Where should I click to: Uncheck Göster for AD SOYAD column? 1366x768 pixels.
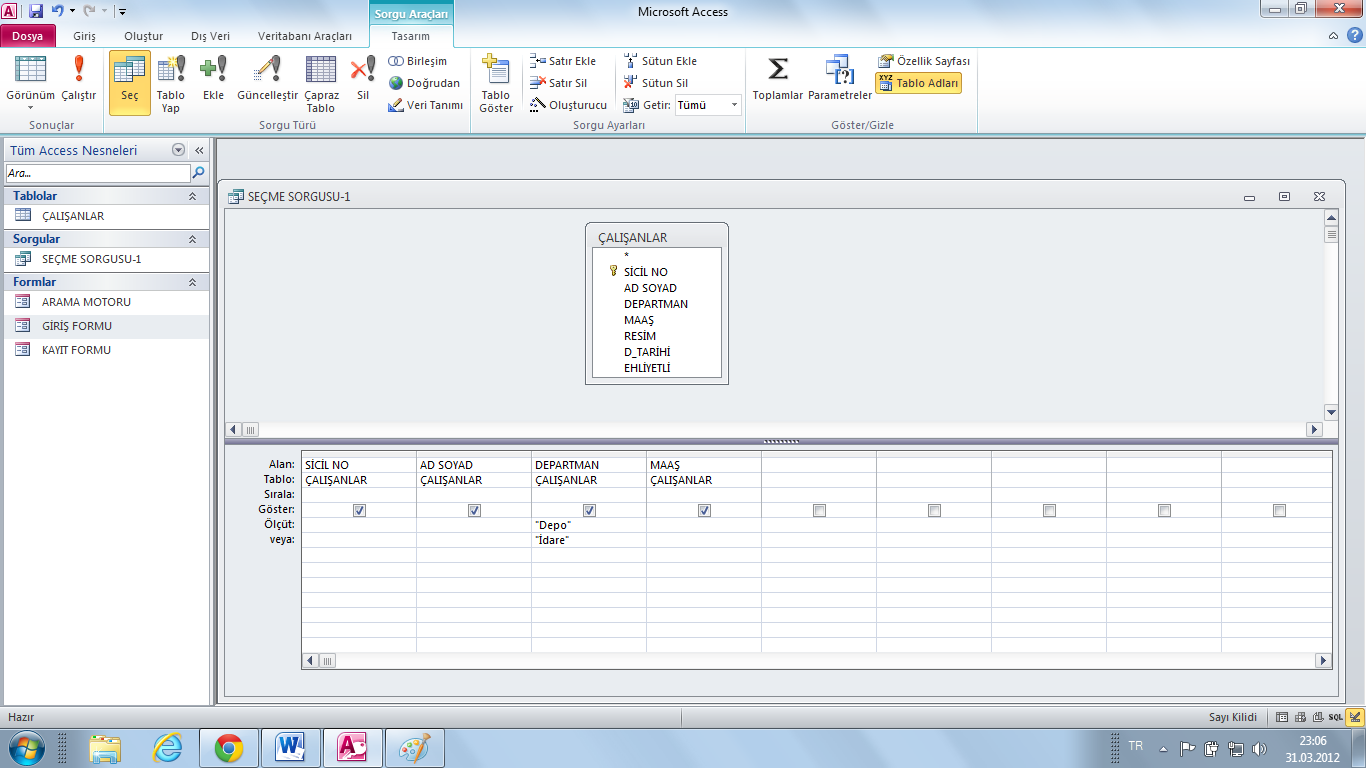(x=474, y=510)
